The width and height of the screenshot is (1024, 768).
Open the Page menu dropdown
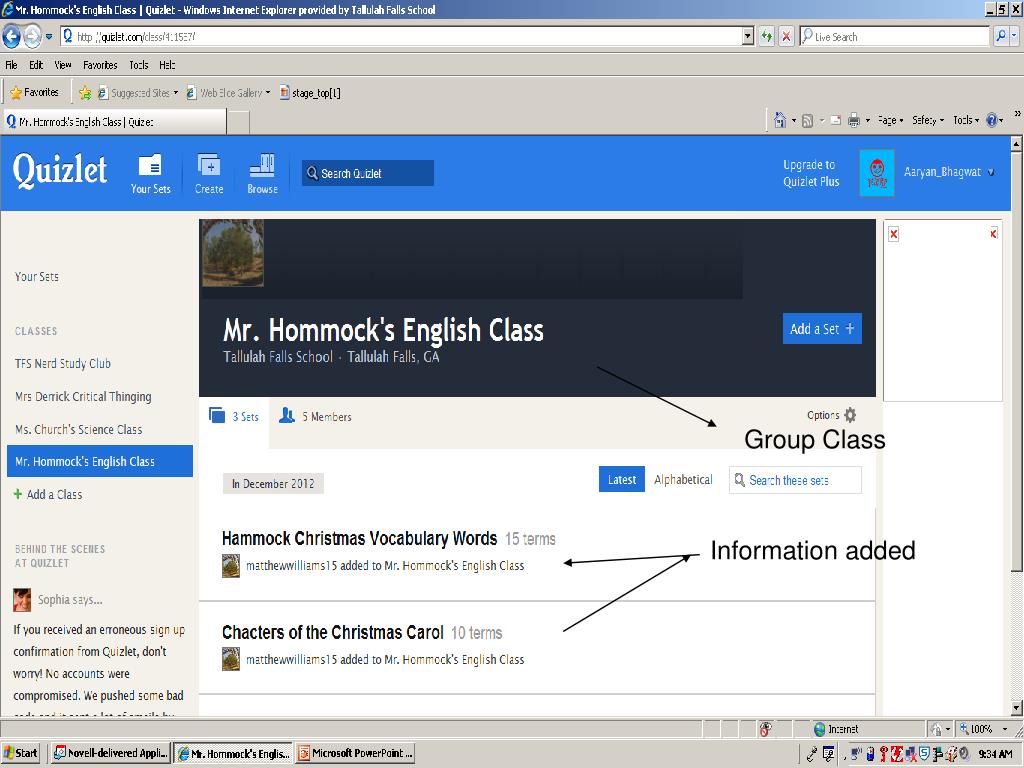pos(890,120)
